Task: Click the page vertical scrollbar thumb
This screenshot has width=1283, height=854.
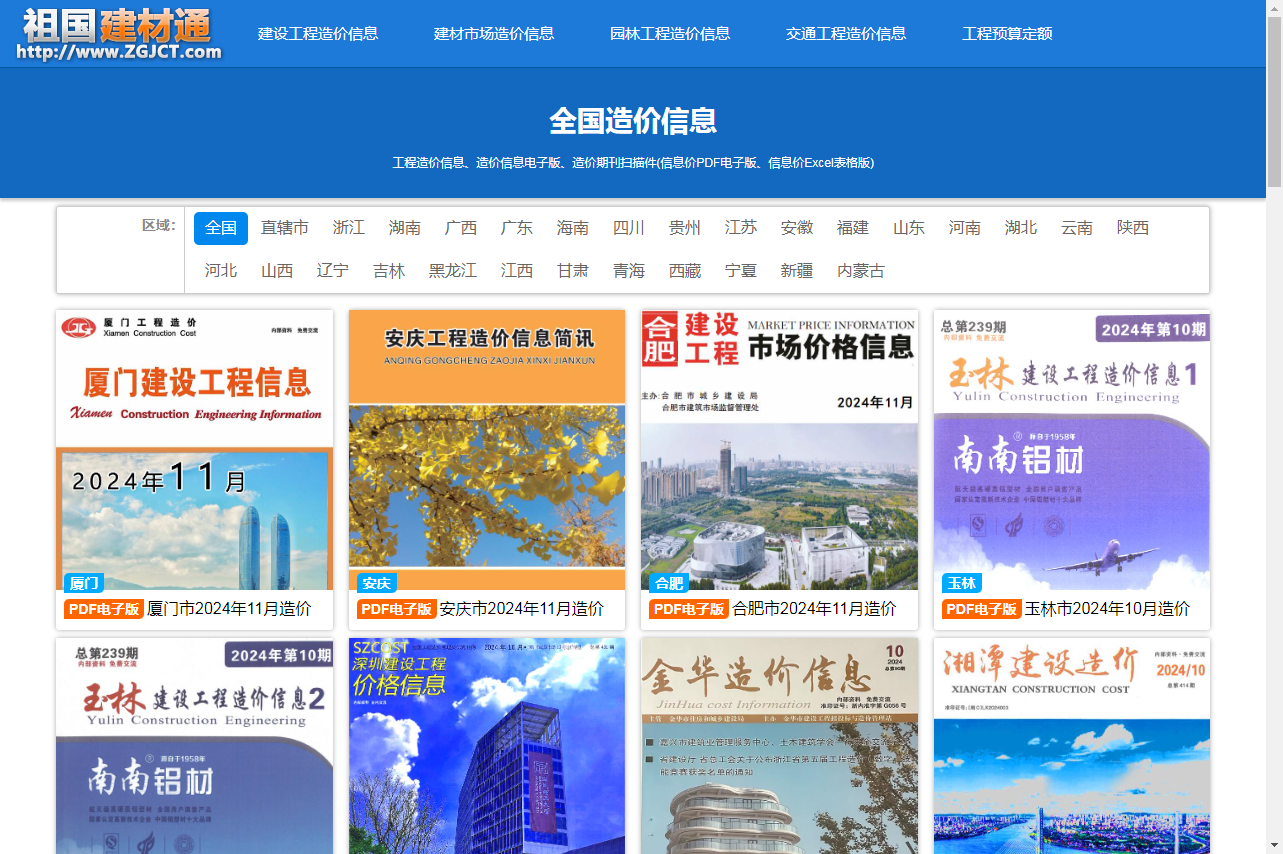Action: pos(1274,100)
